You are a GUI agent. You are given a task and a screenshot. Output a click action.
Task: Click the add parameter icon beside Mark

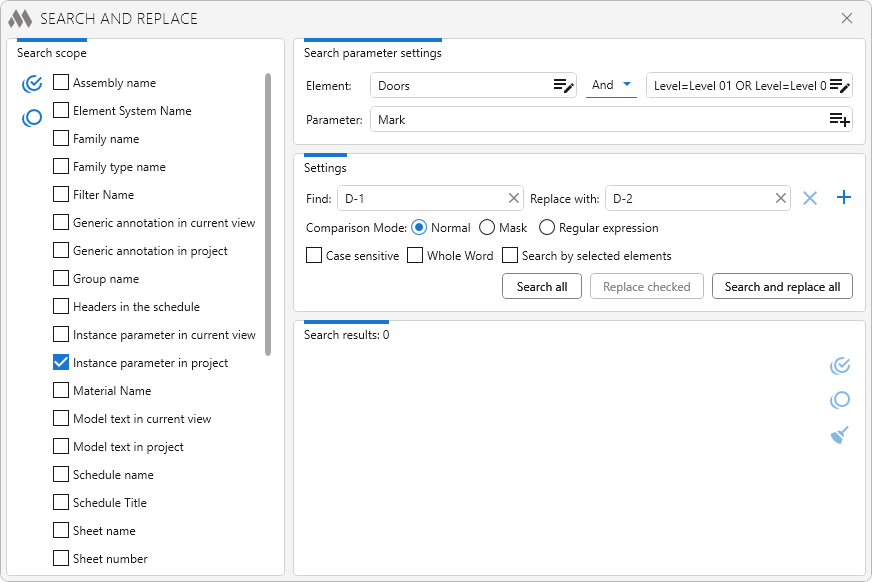coord(840,120)
